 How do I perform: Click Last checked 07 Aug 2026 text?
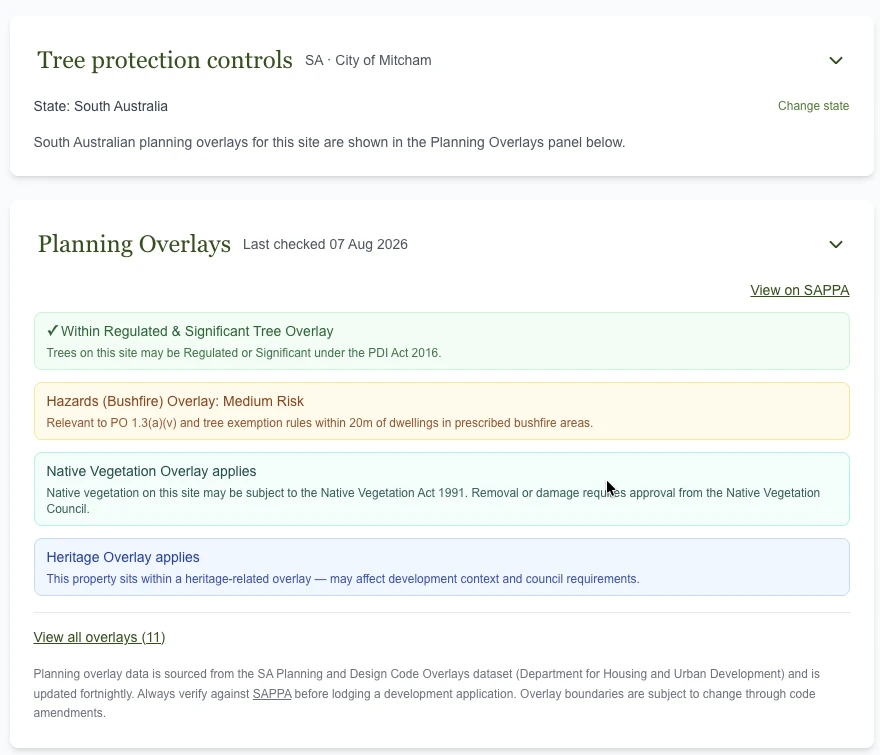point(325,245)
